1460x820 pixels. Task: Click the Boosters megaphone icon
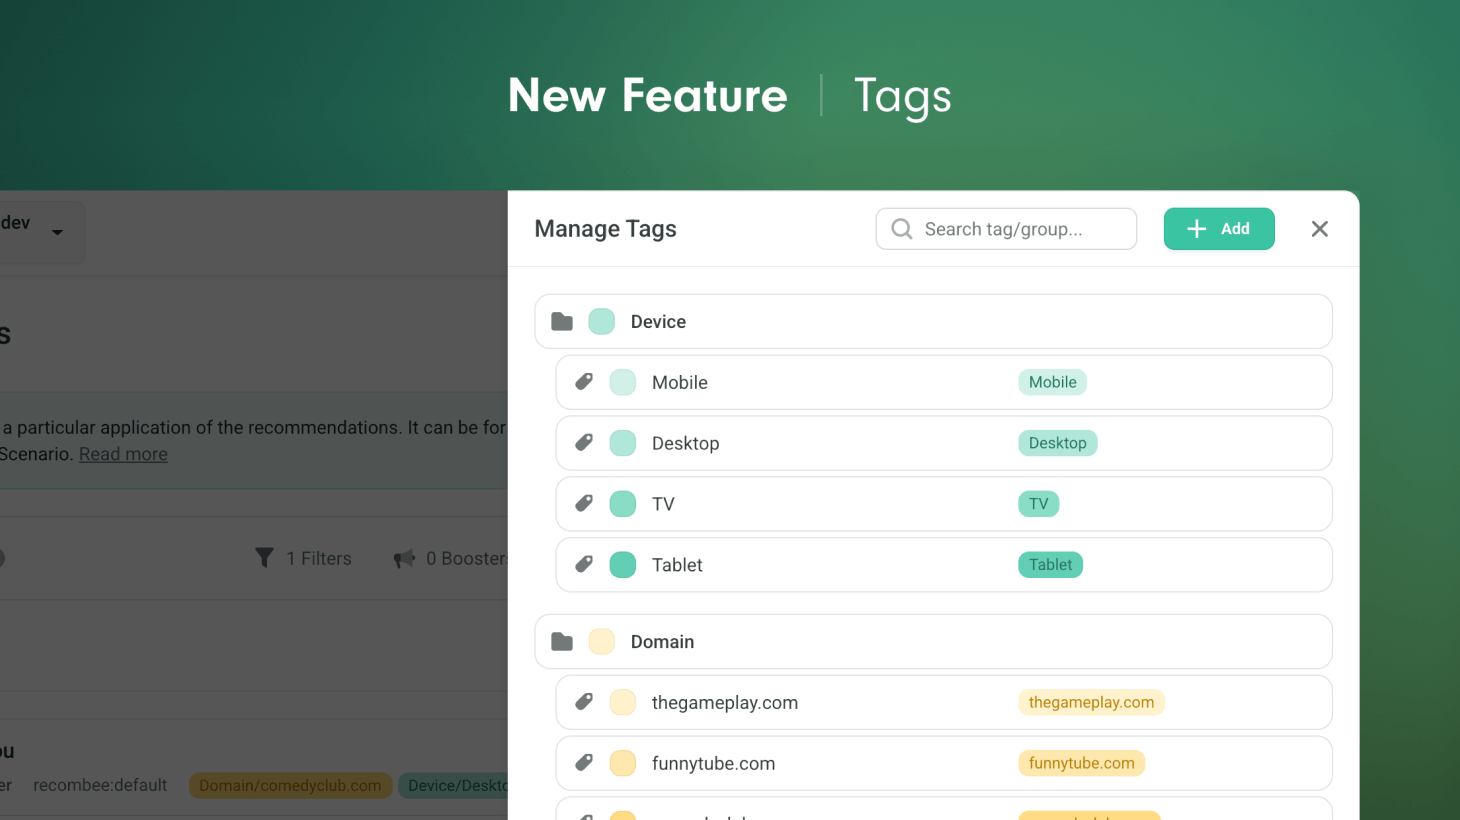pos(404,558)
